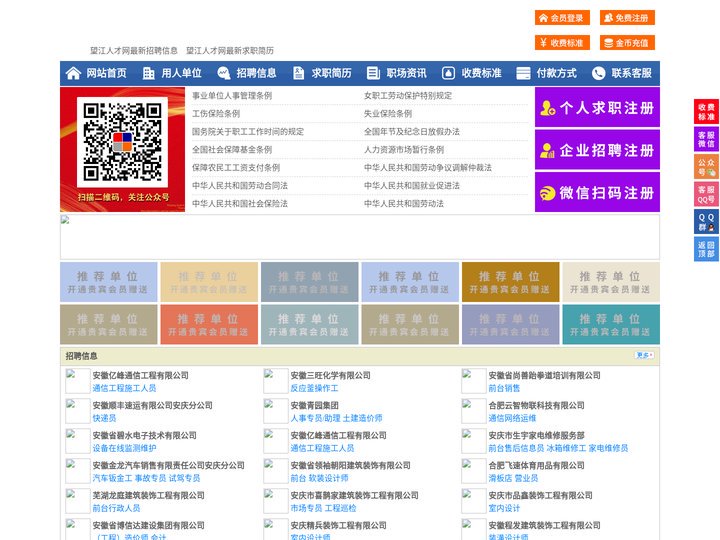Click the phone icon beside 联系客服

pos(598,73)
